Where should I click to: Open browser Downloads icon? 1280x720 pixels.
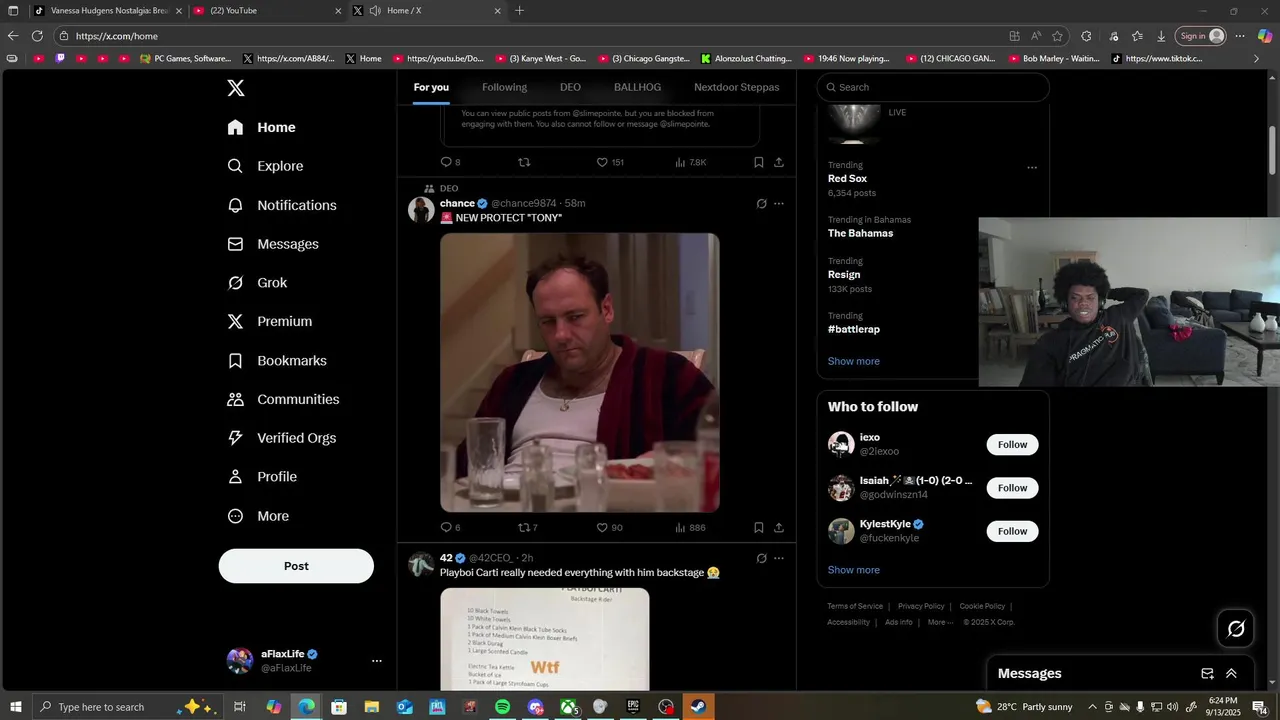pos(1161,36)
